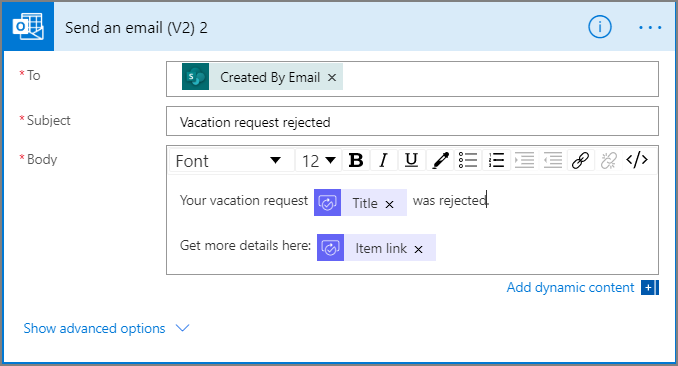This screenshot has width=678, height=366.
Task: Remove the Created By Email token
Action: click(332, 77)
